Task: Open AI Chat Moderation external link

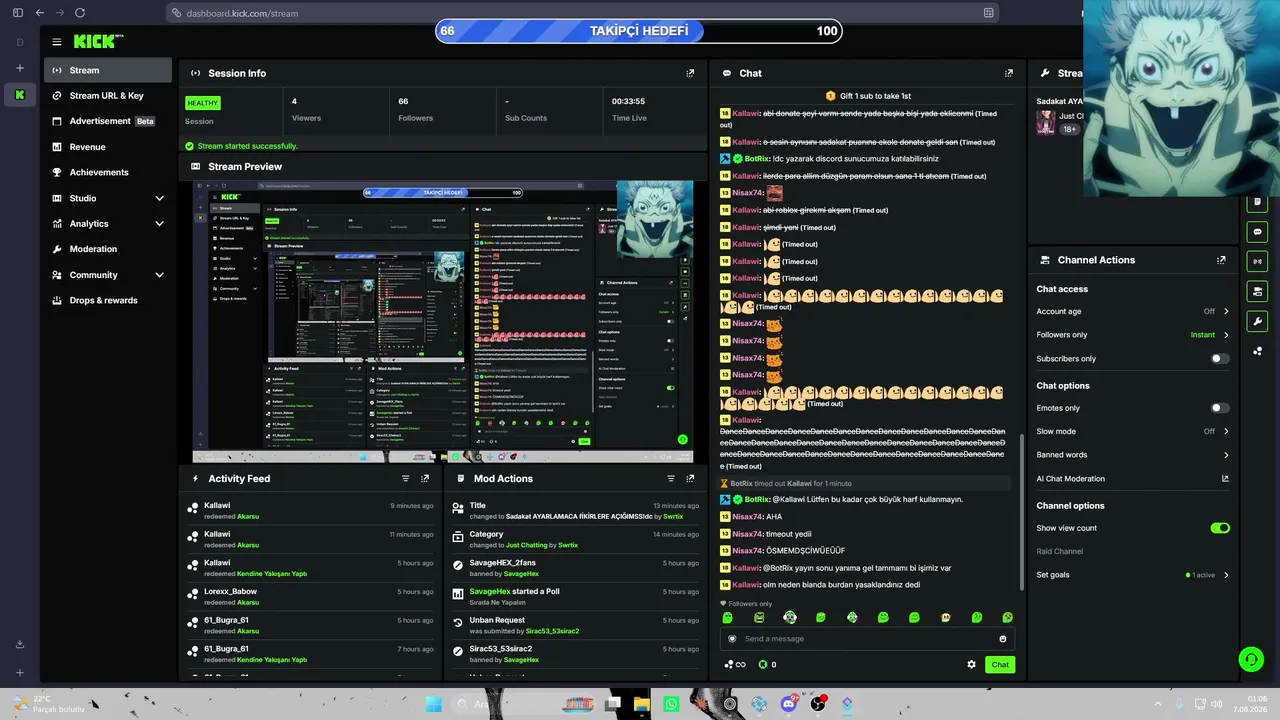Action: [1225, 479]
